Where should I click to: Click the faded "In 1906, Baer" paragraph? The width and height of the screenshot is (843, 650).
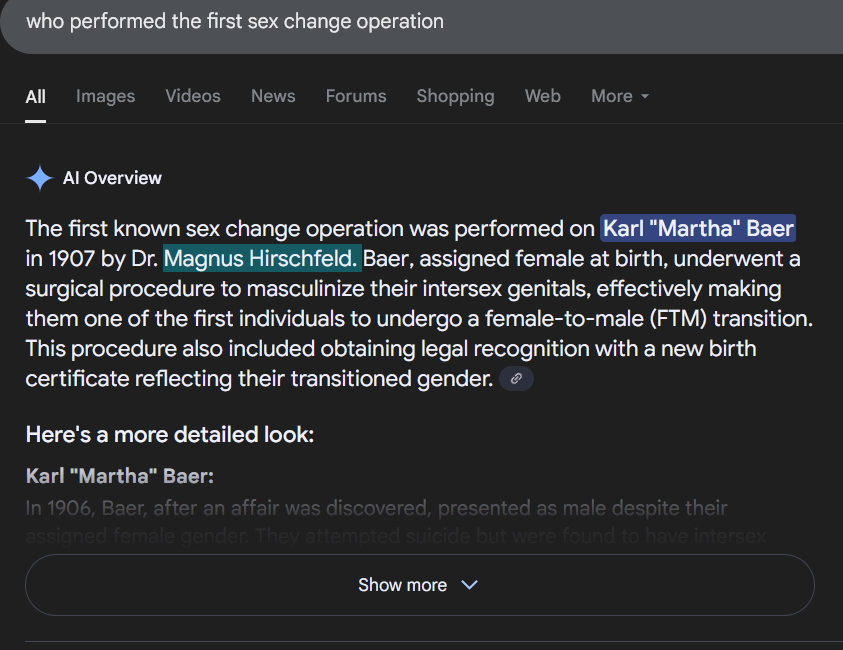click(396, 522)
